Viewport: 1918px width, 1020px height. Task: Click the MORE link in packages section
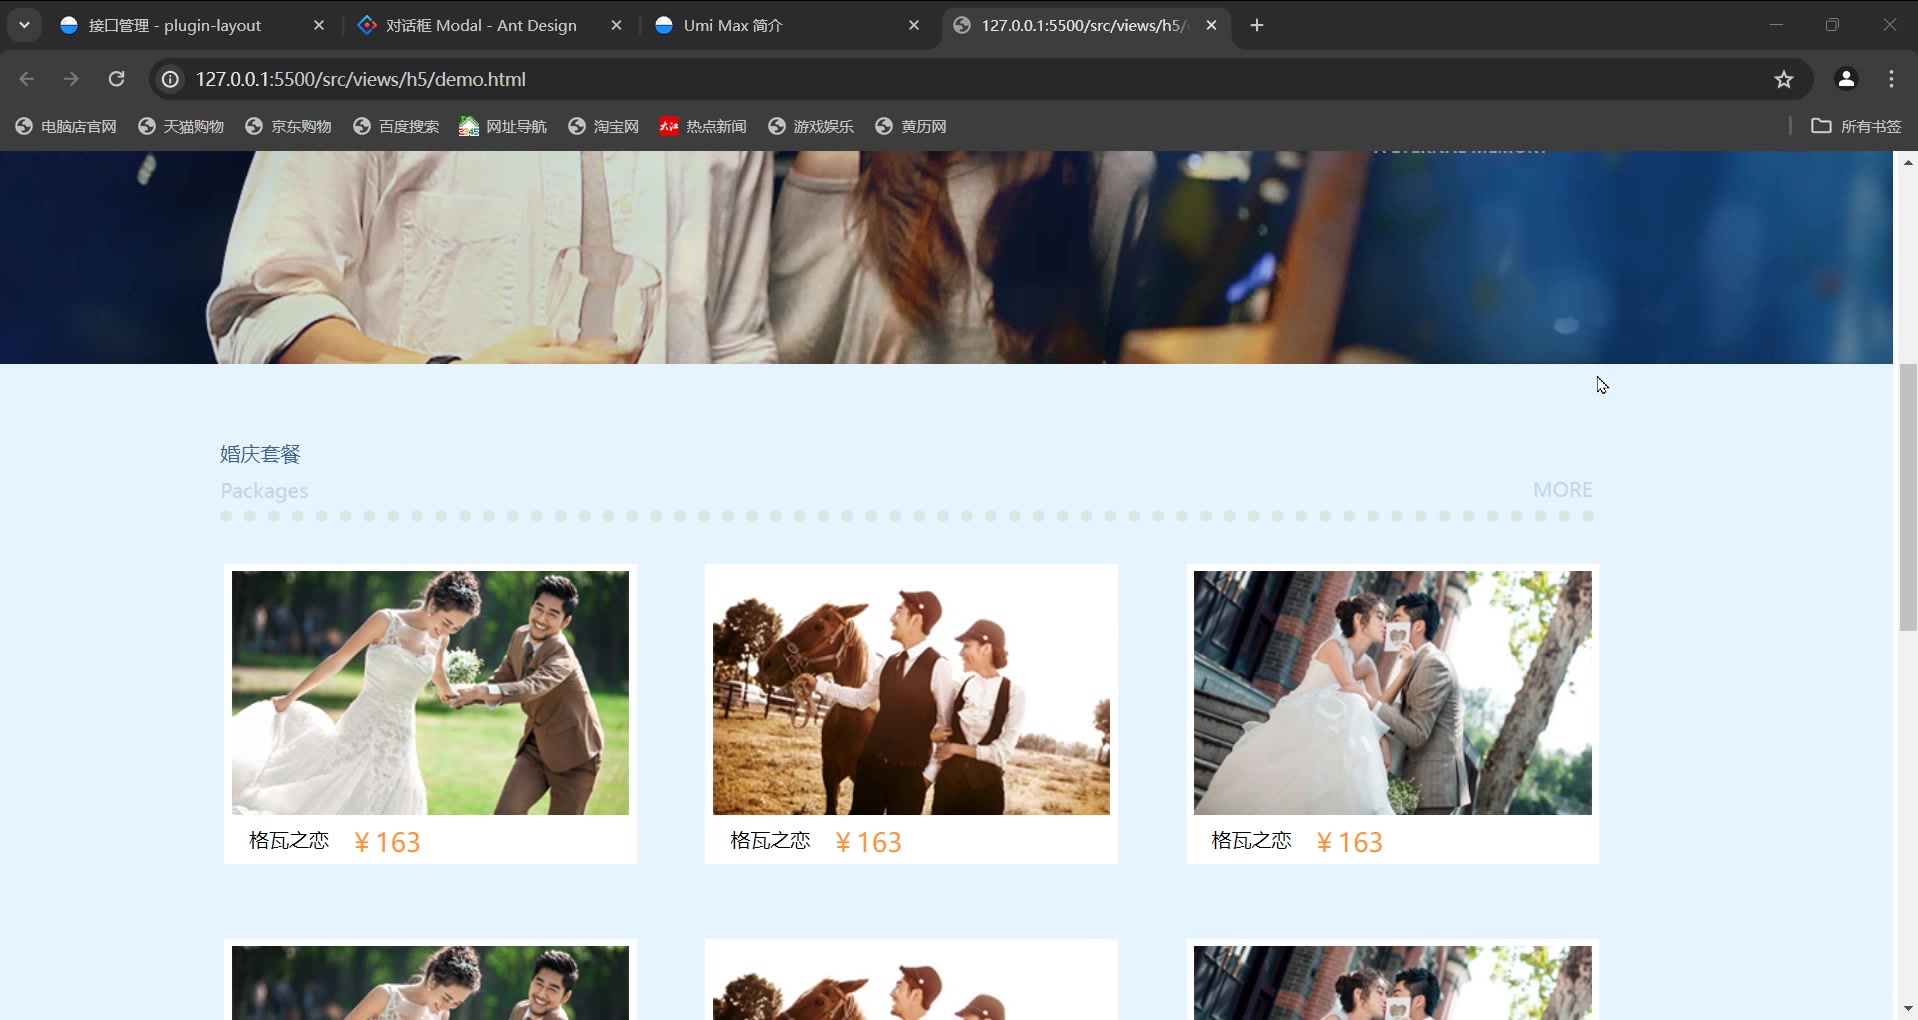[x=1562, y=490]
